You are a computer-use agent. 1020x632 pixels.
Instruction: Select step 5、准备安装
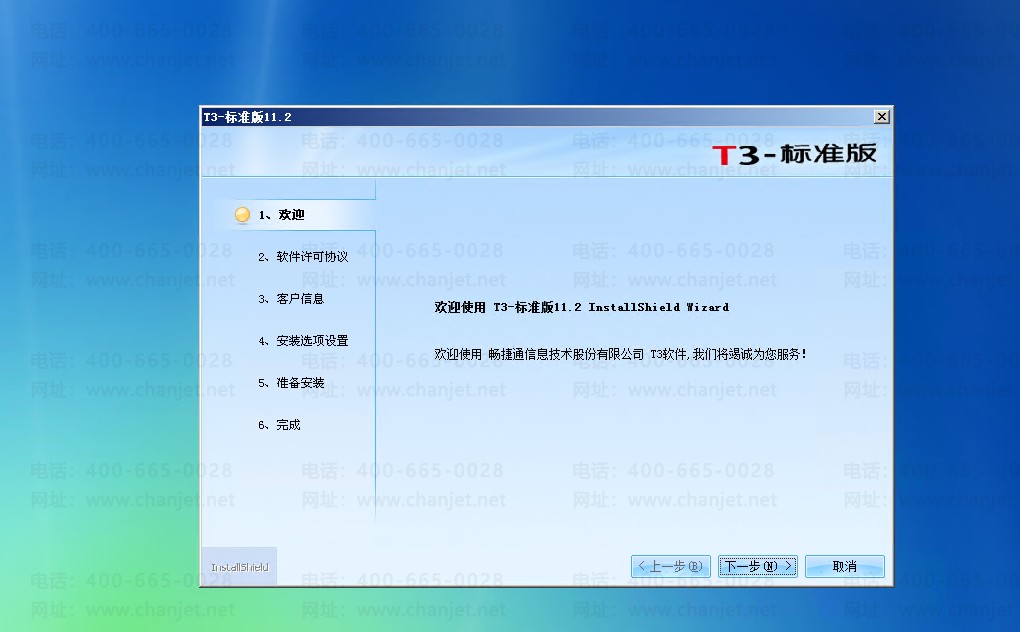(291, 383)
